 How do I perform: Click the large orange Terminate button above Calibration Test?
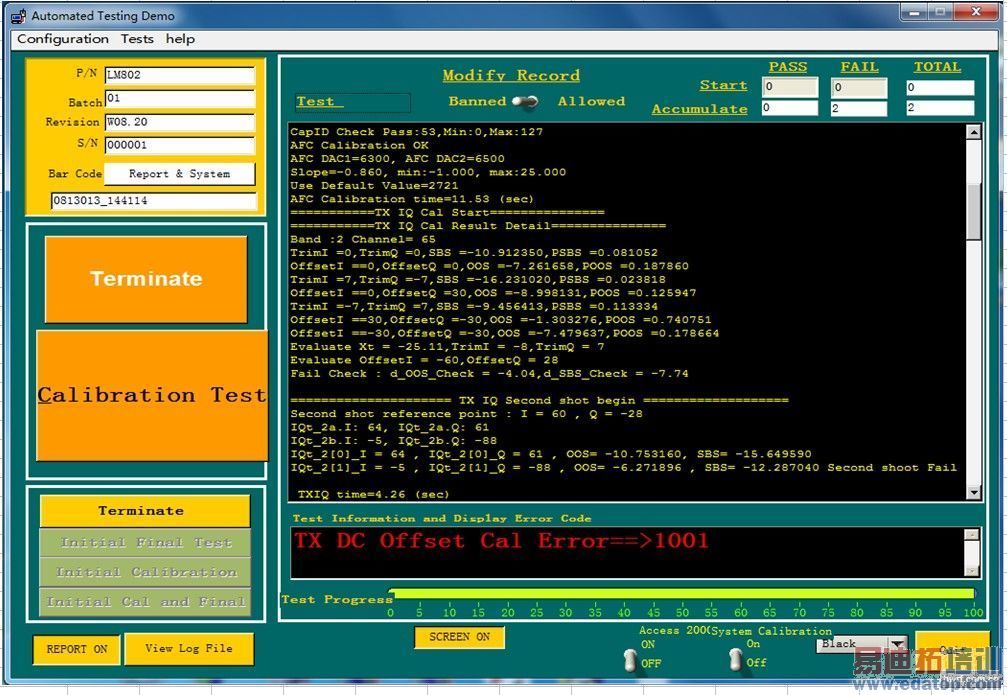(x=146, y=279)
